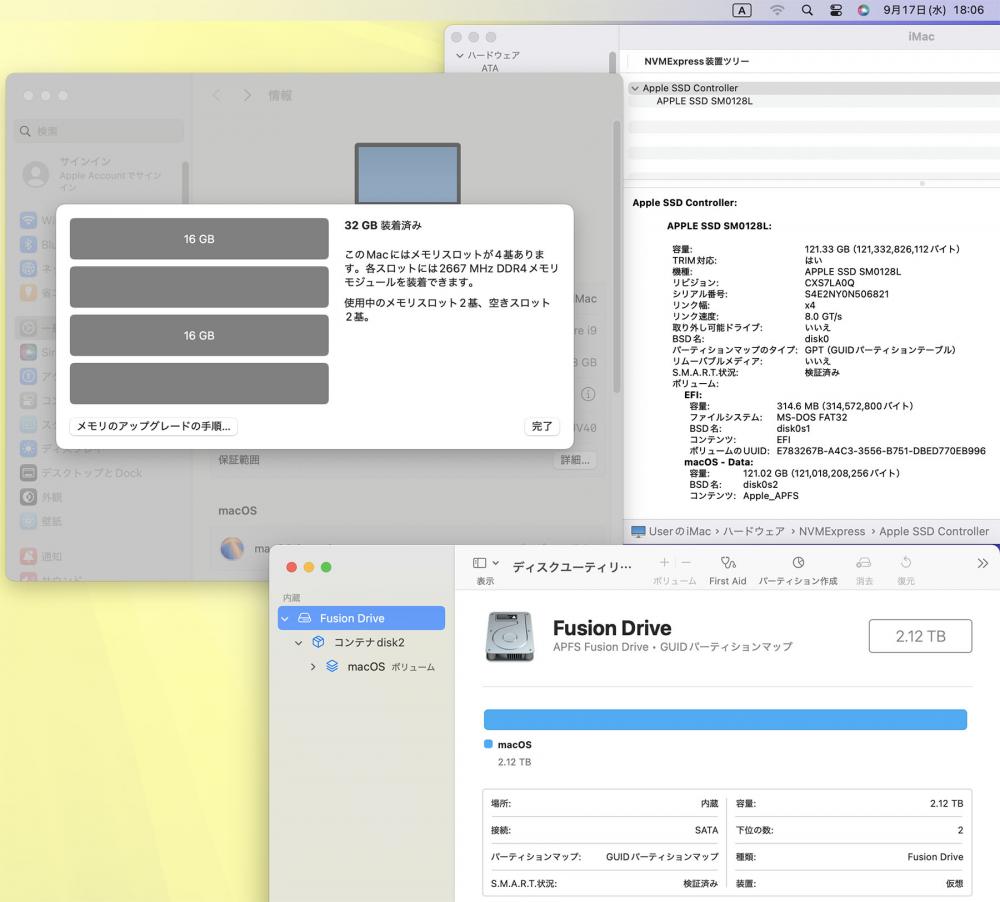Collapse the コンテナ disk2 chevron
Viewport: 1000px width, 902px height.
pos(299,643)
